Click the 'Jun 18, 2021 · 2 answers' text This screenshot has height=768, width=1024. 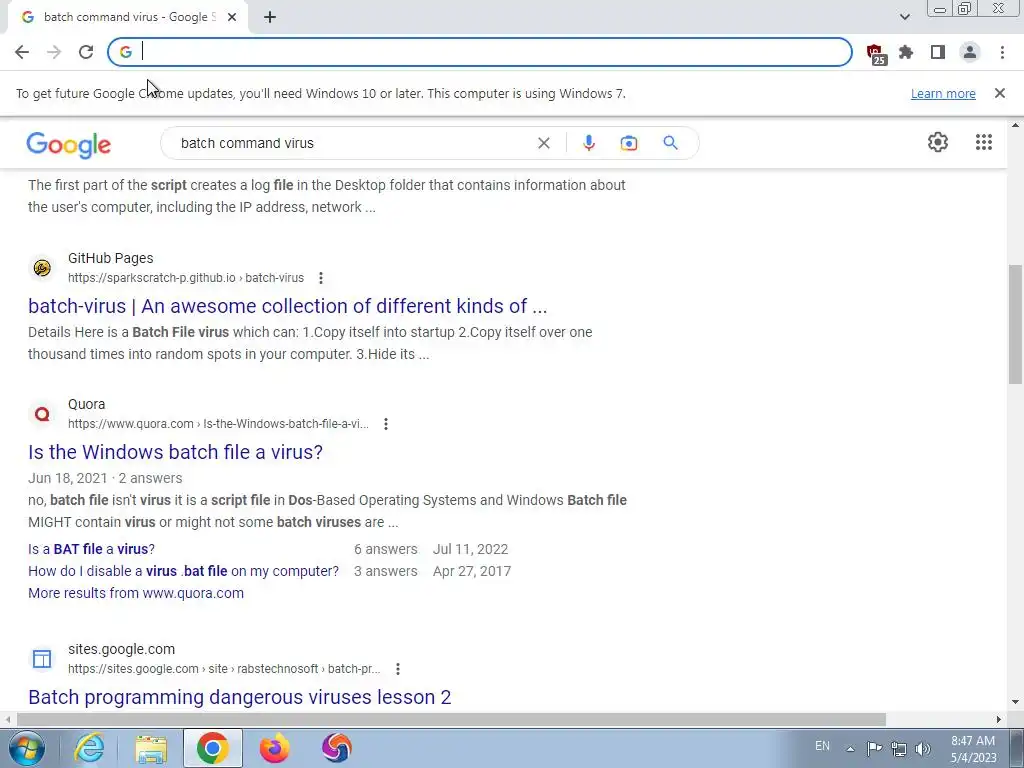pyautogui.click(x=105, y=479)
